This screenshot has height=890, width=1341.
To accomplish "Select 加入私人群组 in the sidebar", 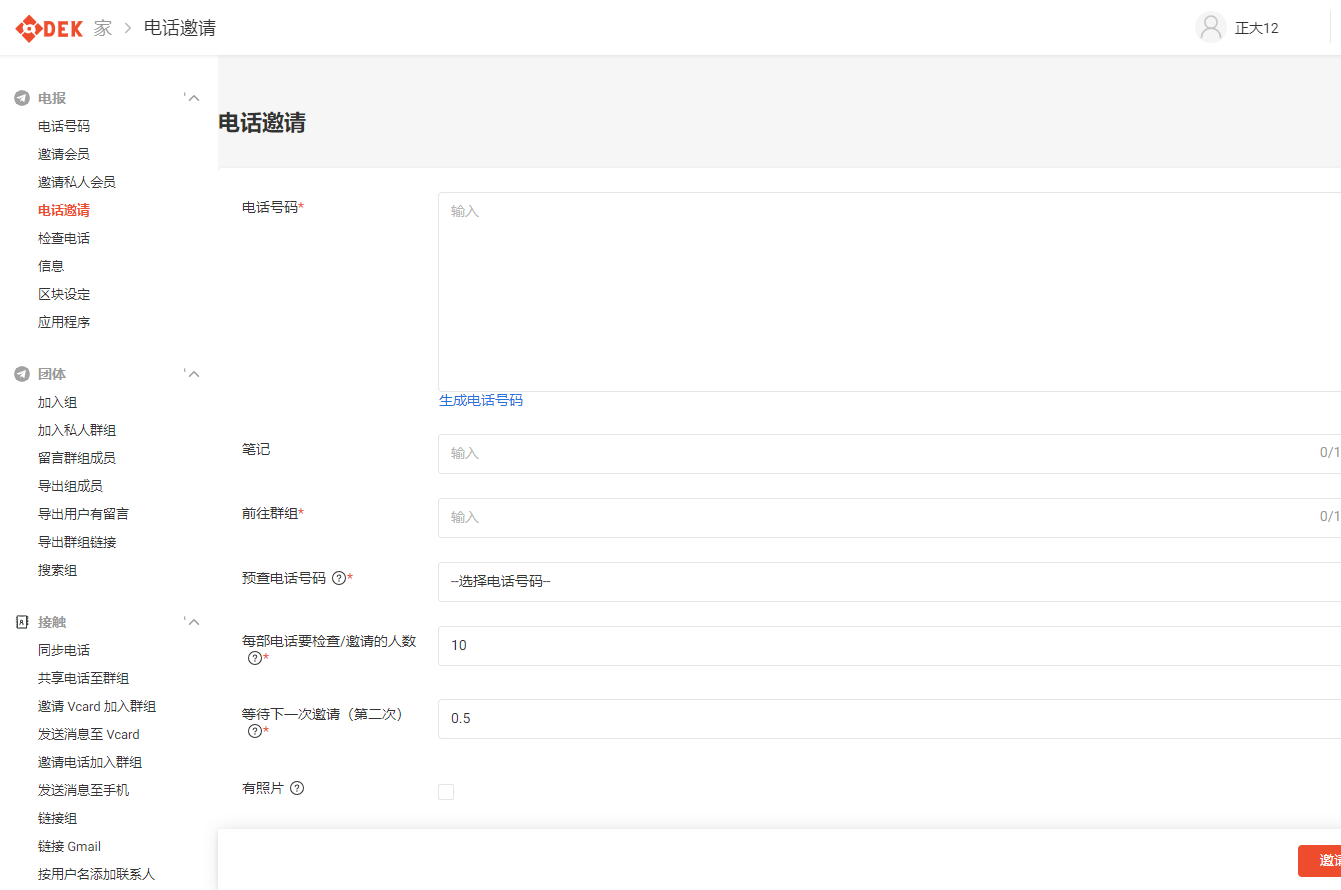I will point(77,430).
